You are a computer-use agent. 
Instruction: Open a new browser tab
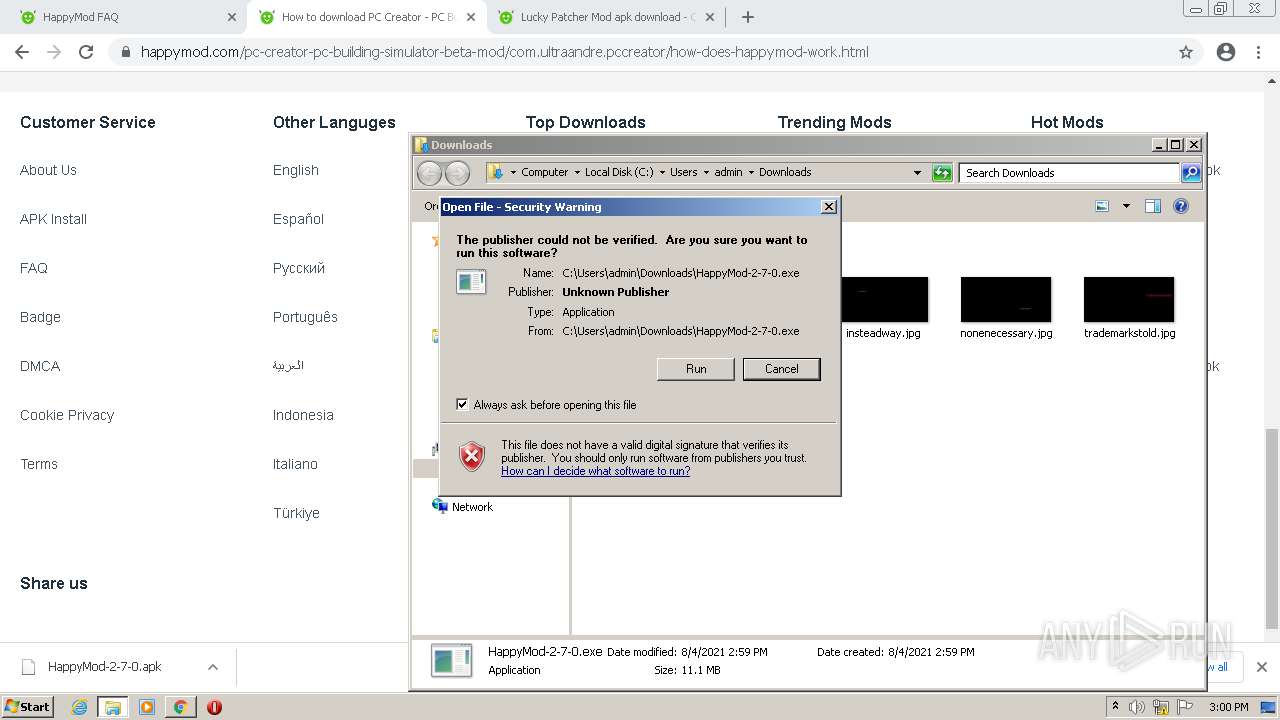[x=748, y=17]
